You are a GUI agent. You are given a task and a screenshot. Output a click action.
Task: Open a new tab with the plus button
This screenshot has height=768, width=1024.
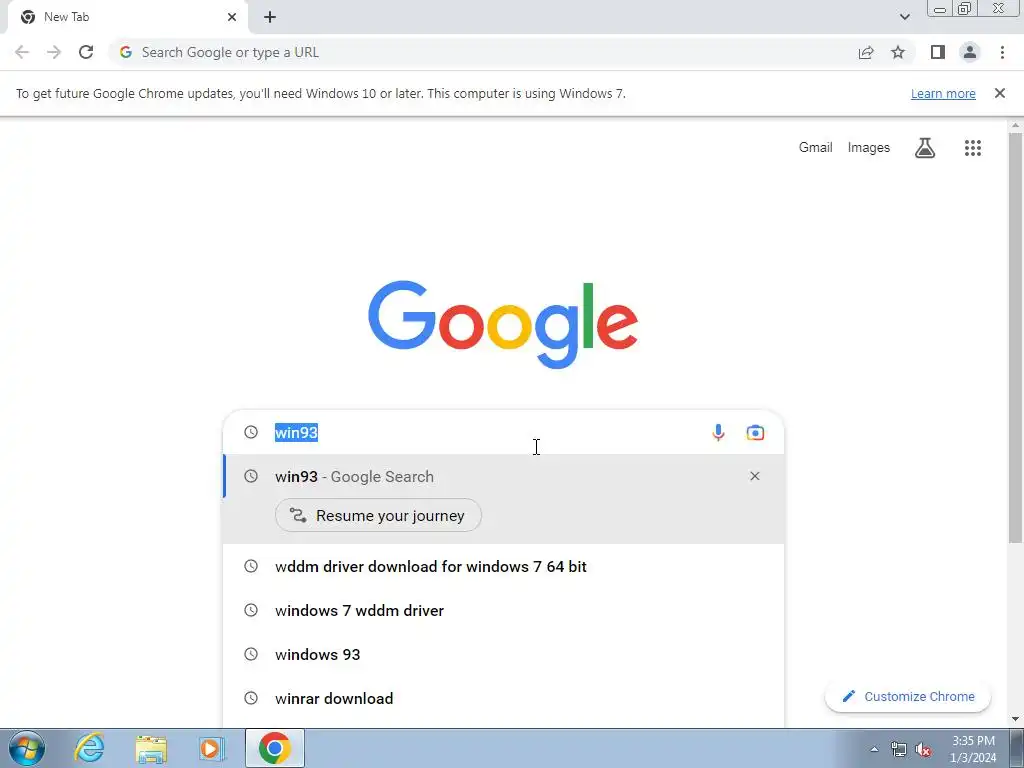[270, 17]
